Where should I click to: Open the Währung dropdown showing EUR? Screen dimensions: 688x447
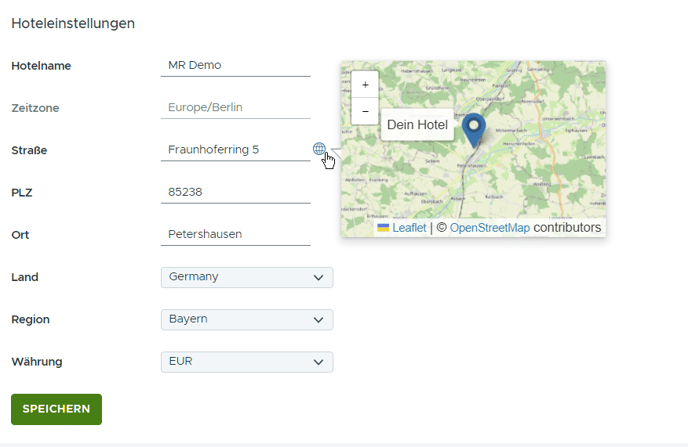[x=247, y=362]
